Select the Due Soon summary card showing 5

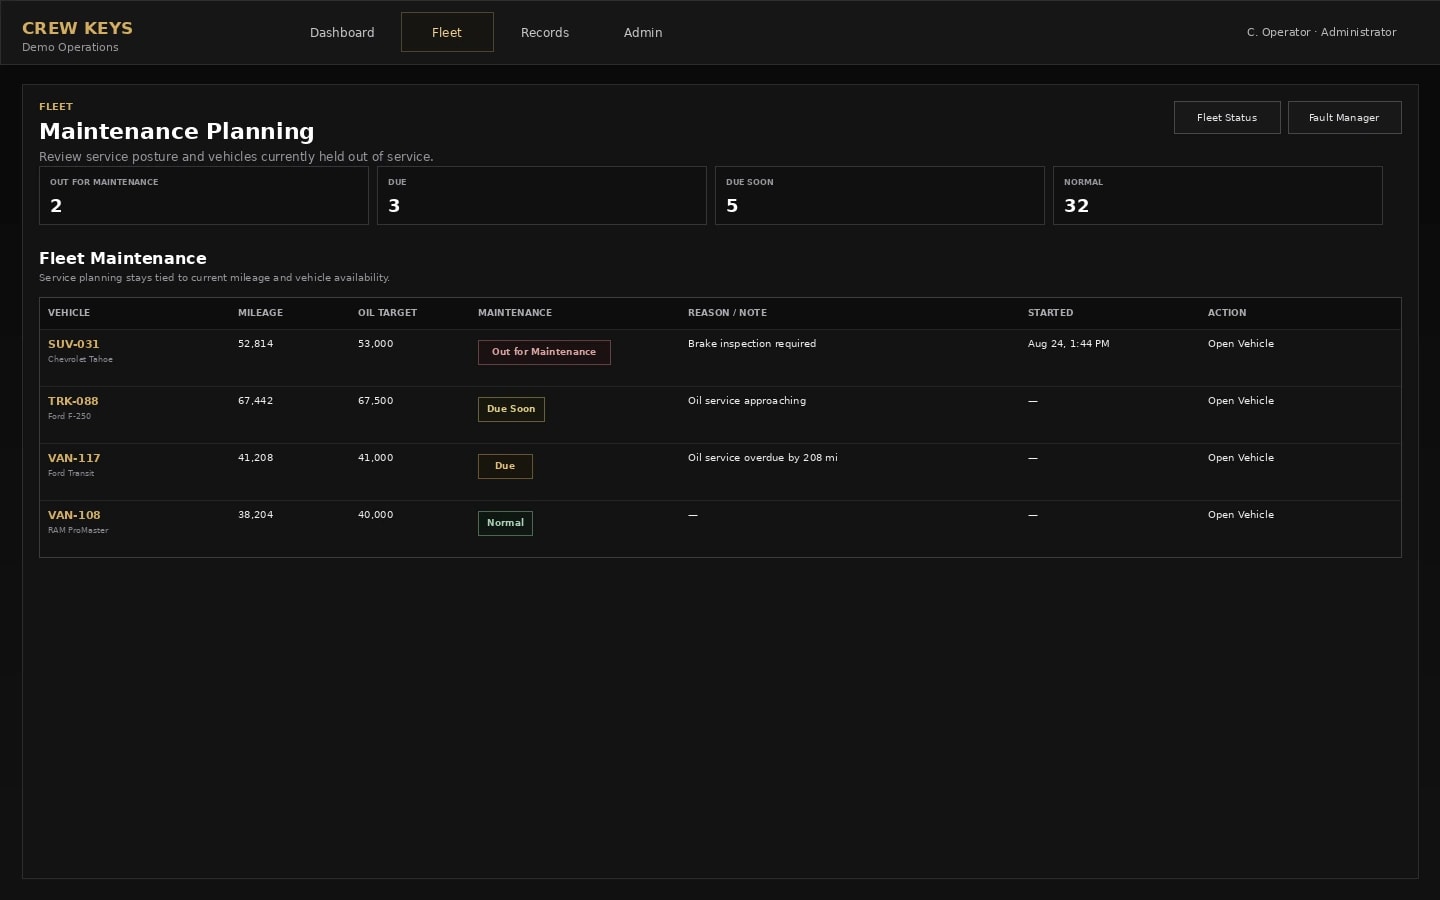880,195
